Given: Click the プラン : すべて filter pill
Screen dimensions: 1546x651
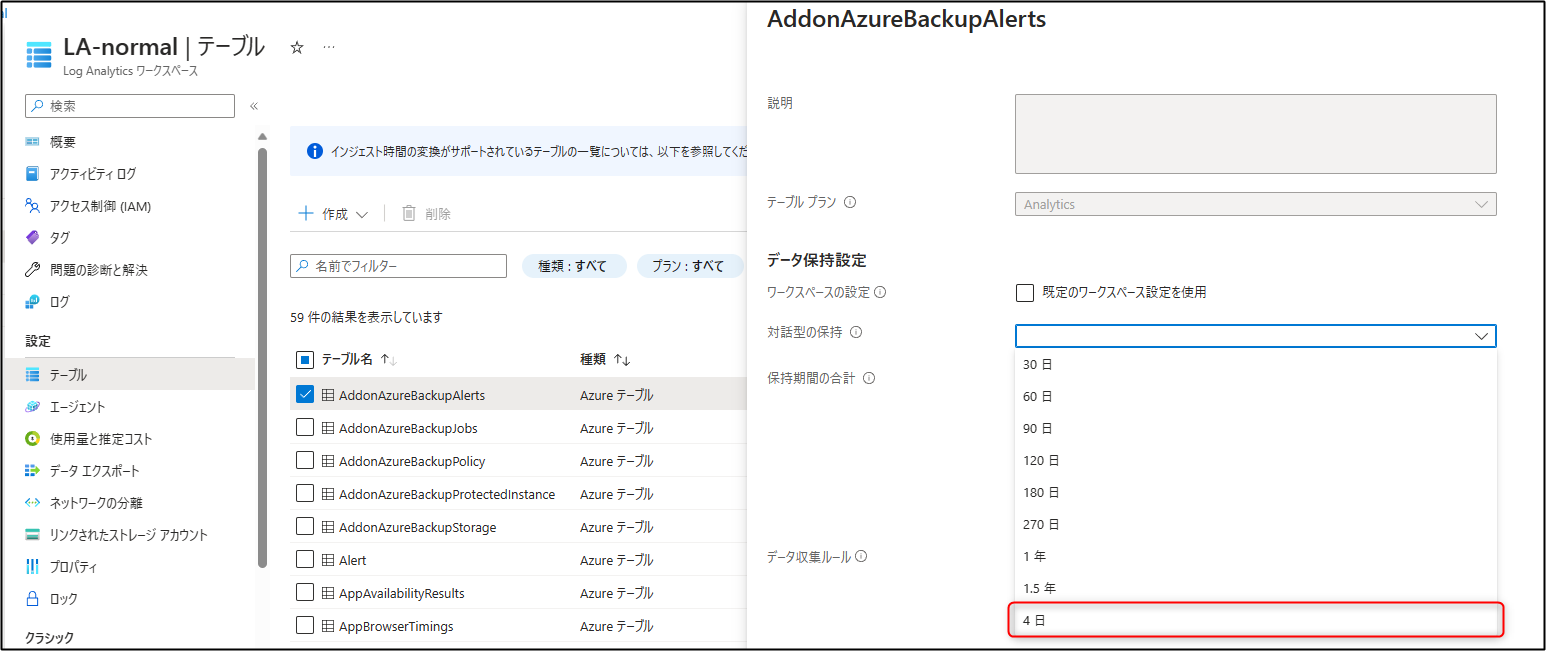Looking at the screenshot, I should [690, 266].
